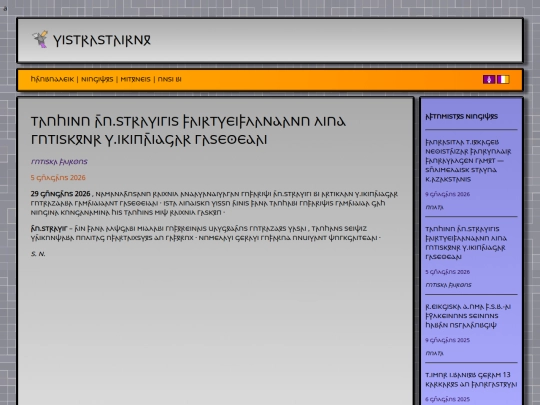Open the sidebar headline mentioning F.S.B.

[x=468, y=316]
